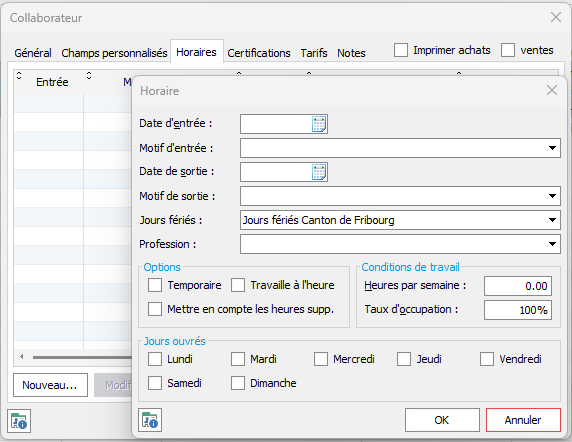572x442 pixels.
Task: Click the sort arrows before the M column
Action: coord(89,76)
